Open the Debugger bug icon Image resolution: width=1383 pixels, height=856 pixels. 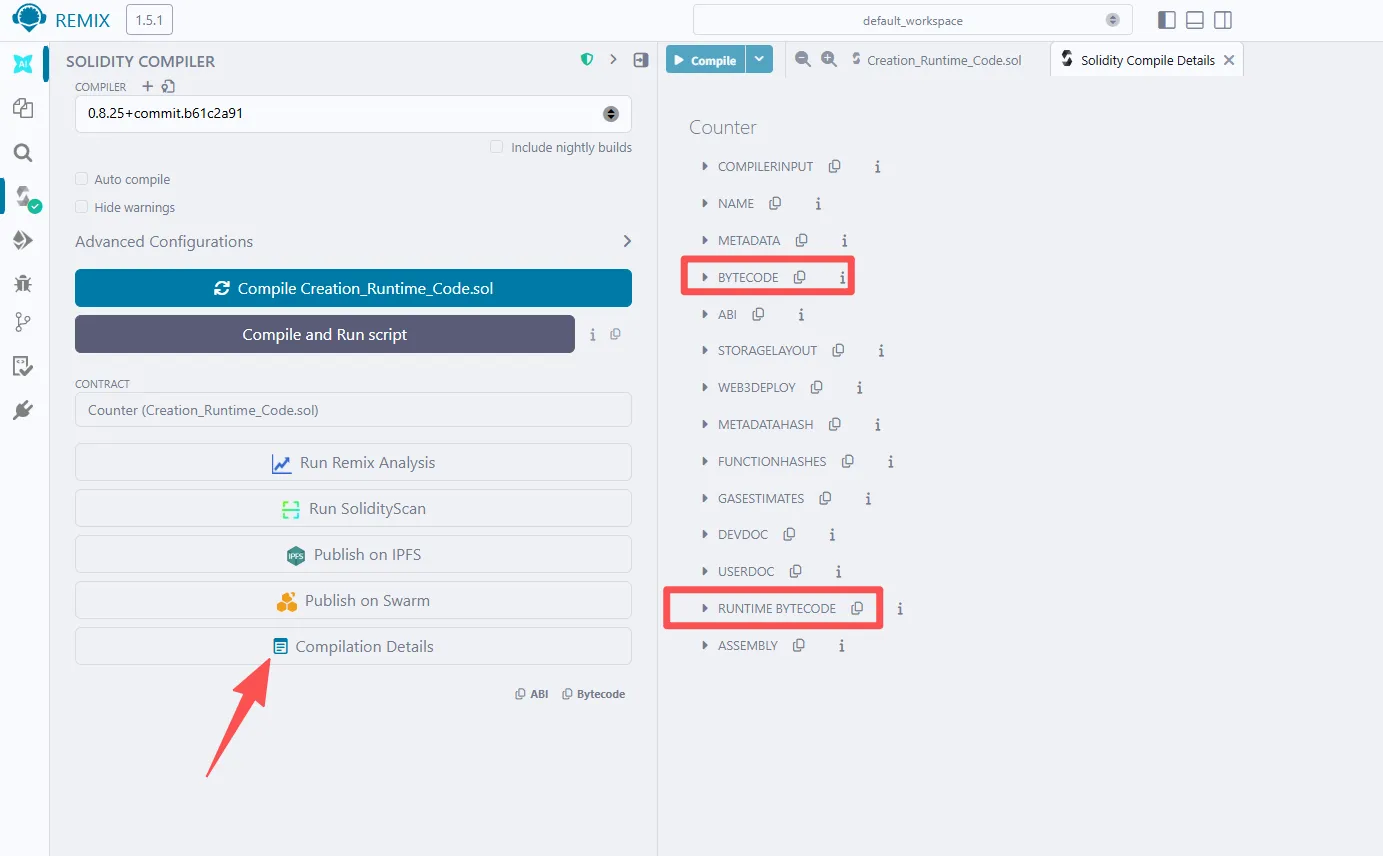click(x=22, y=284)
